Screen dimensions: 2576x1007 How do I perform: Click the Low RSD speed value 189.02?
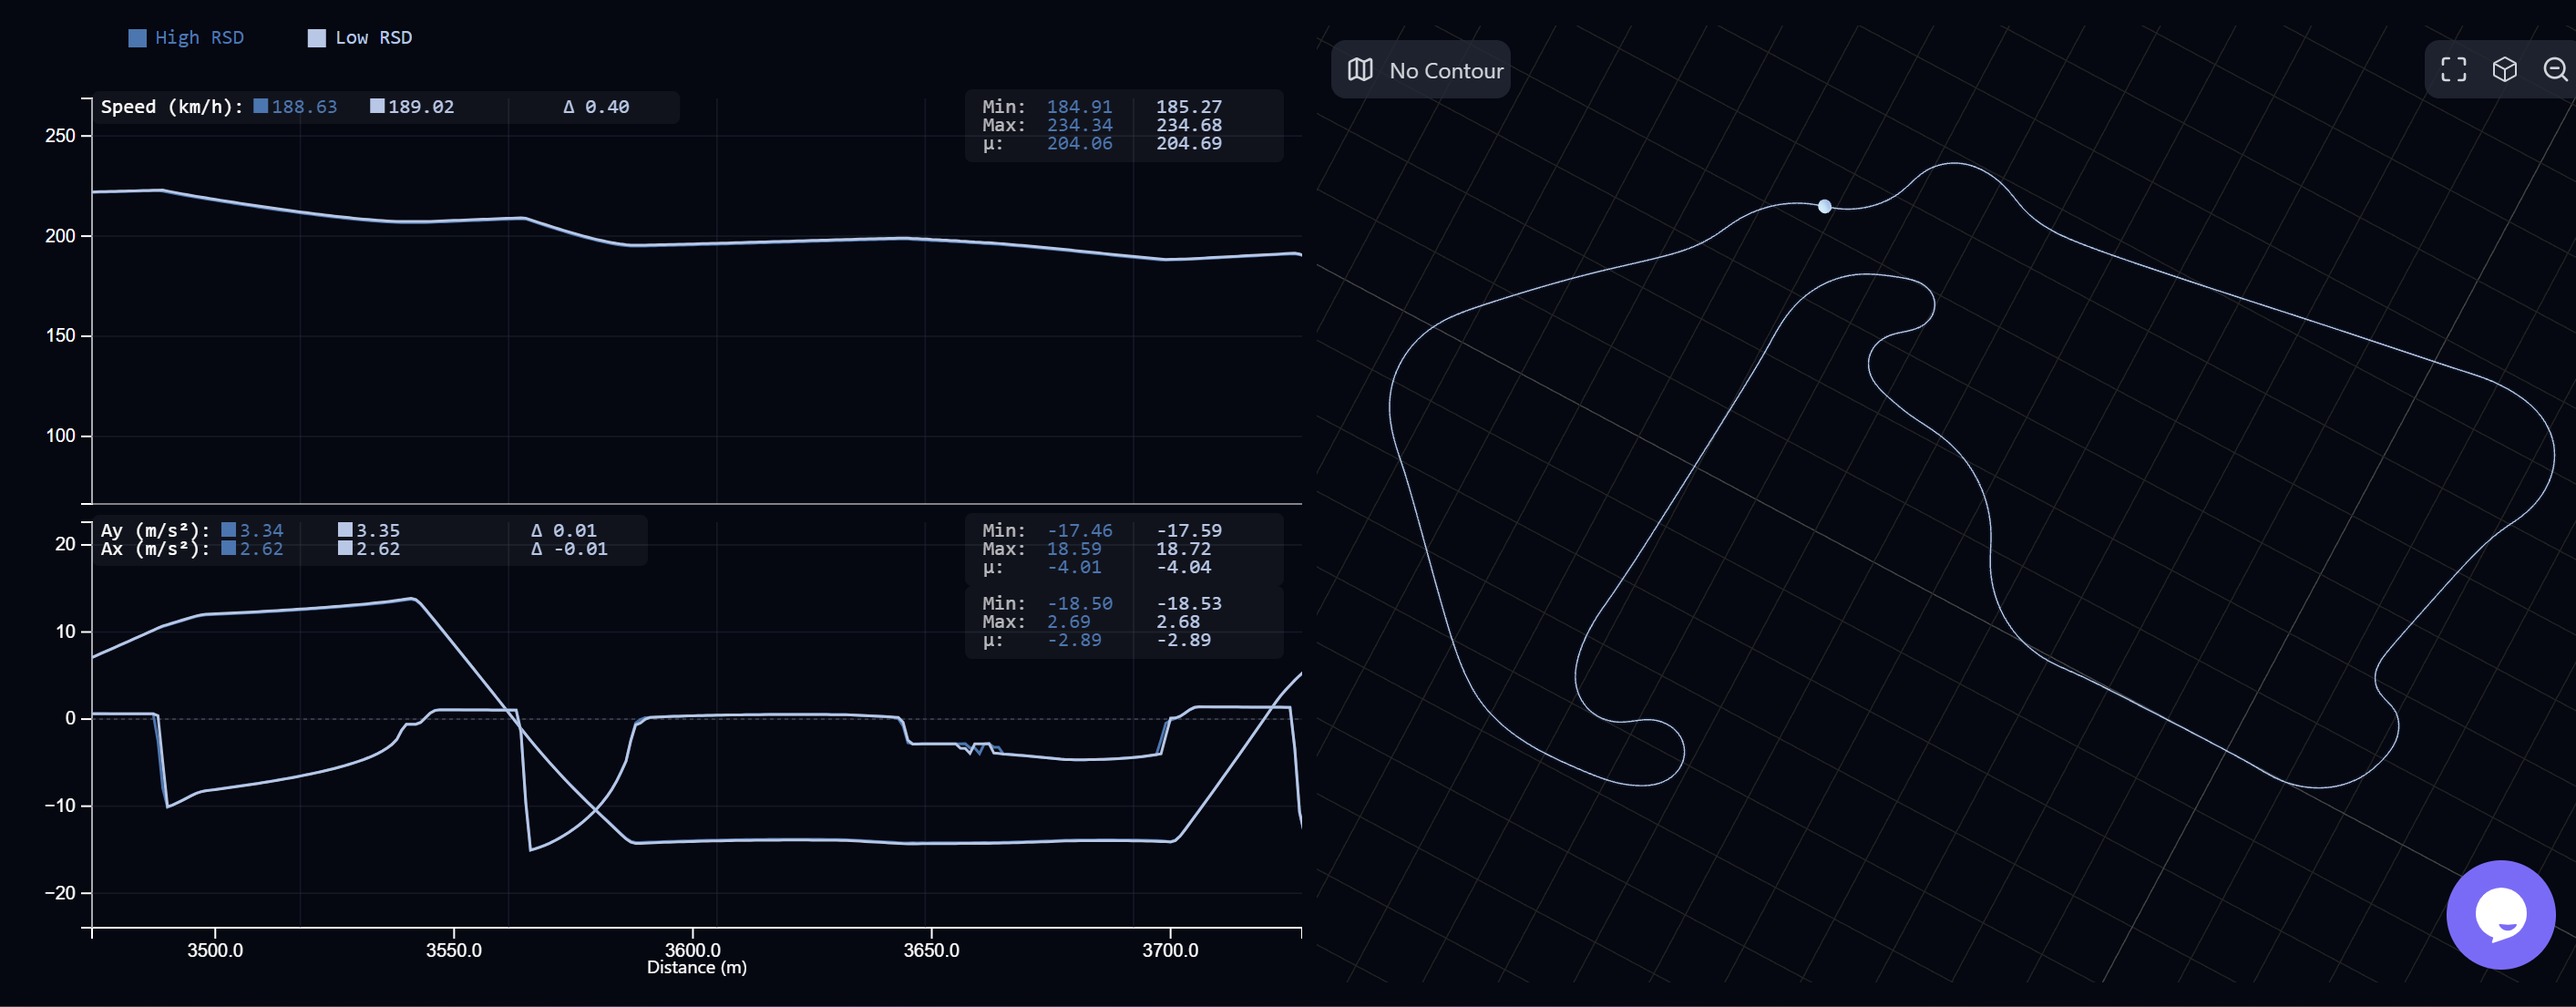click(x=421, y=107)
